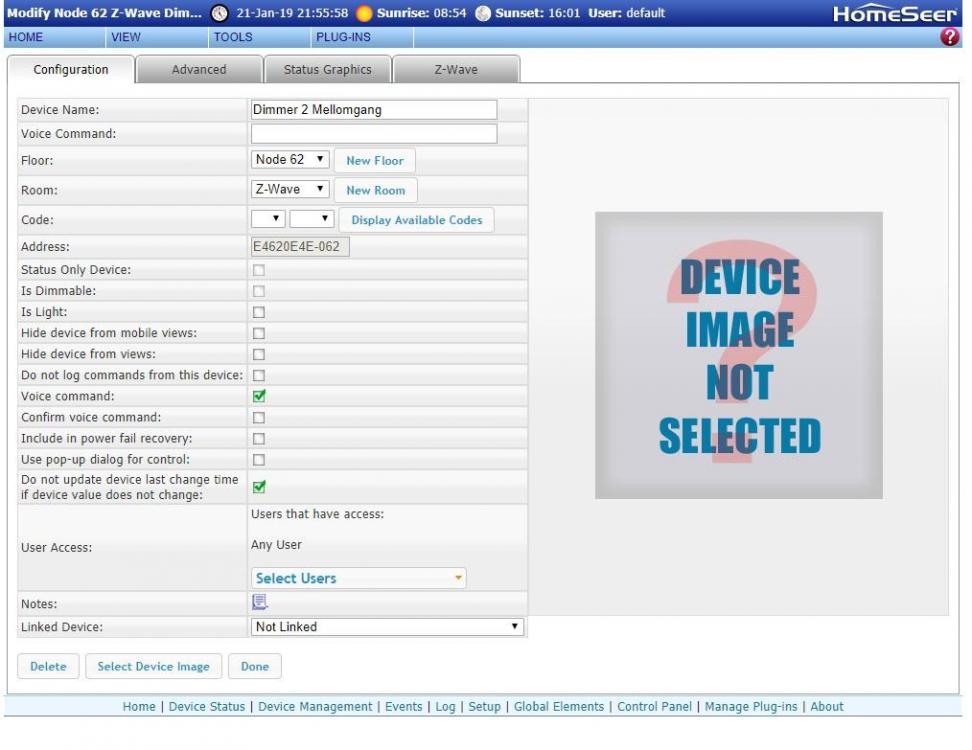Enable the Is Dimmable checkbox

click(259, 291)
